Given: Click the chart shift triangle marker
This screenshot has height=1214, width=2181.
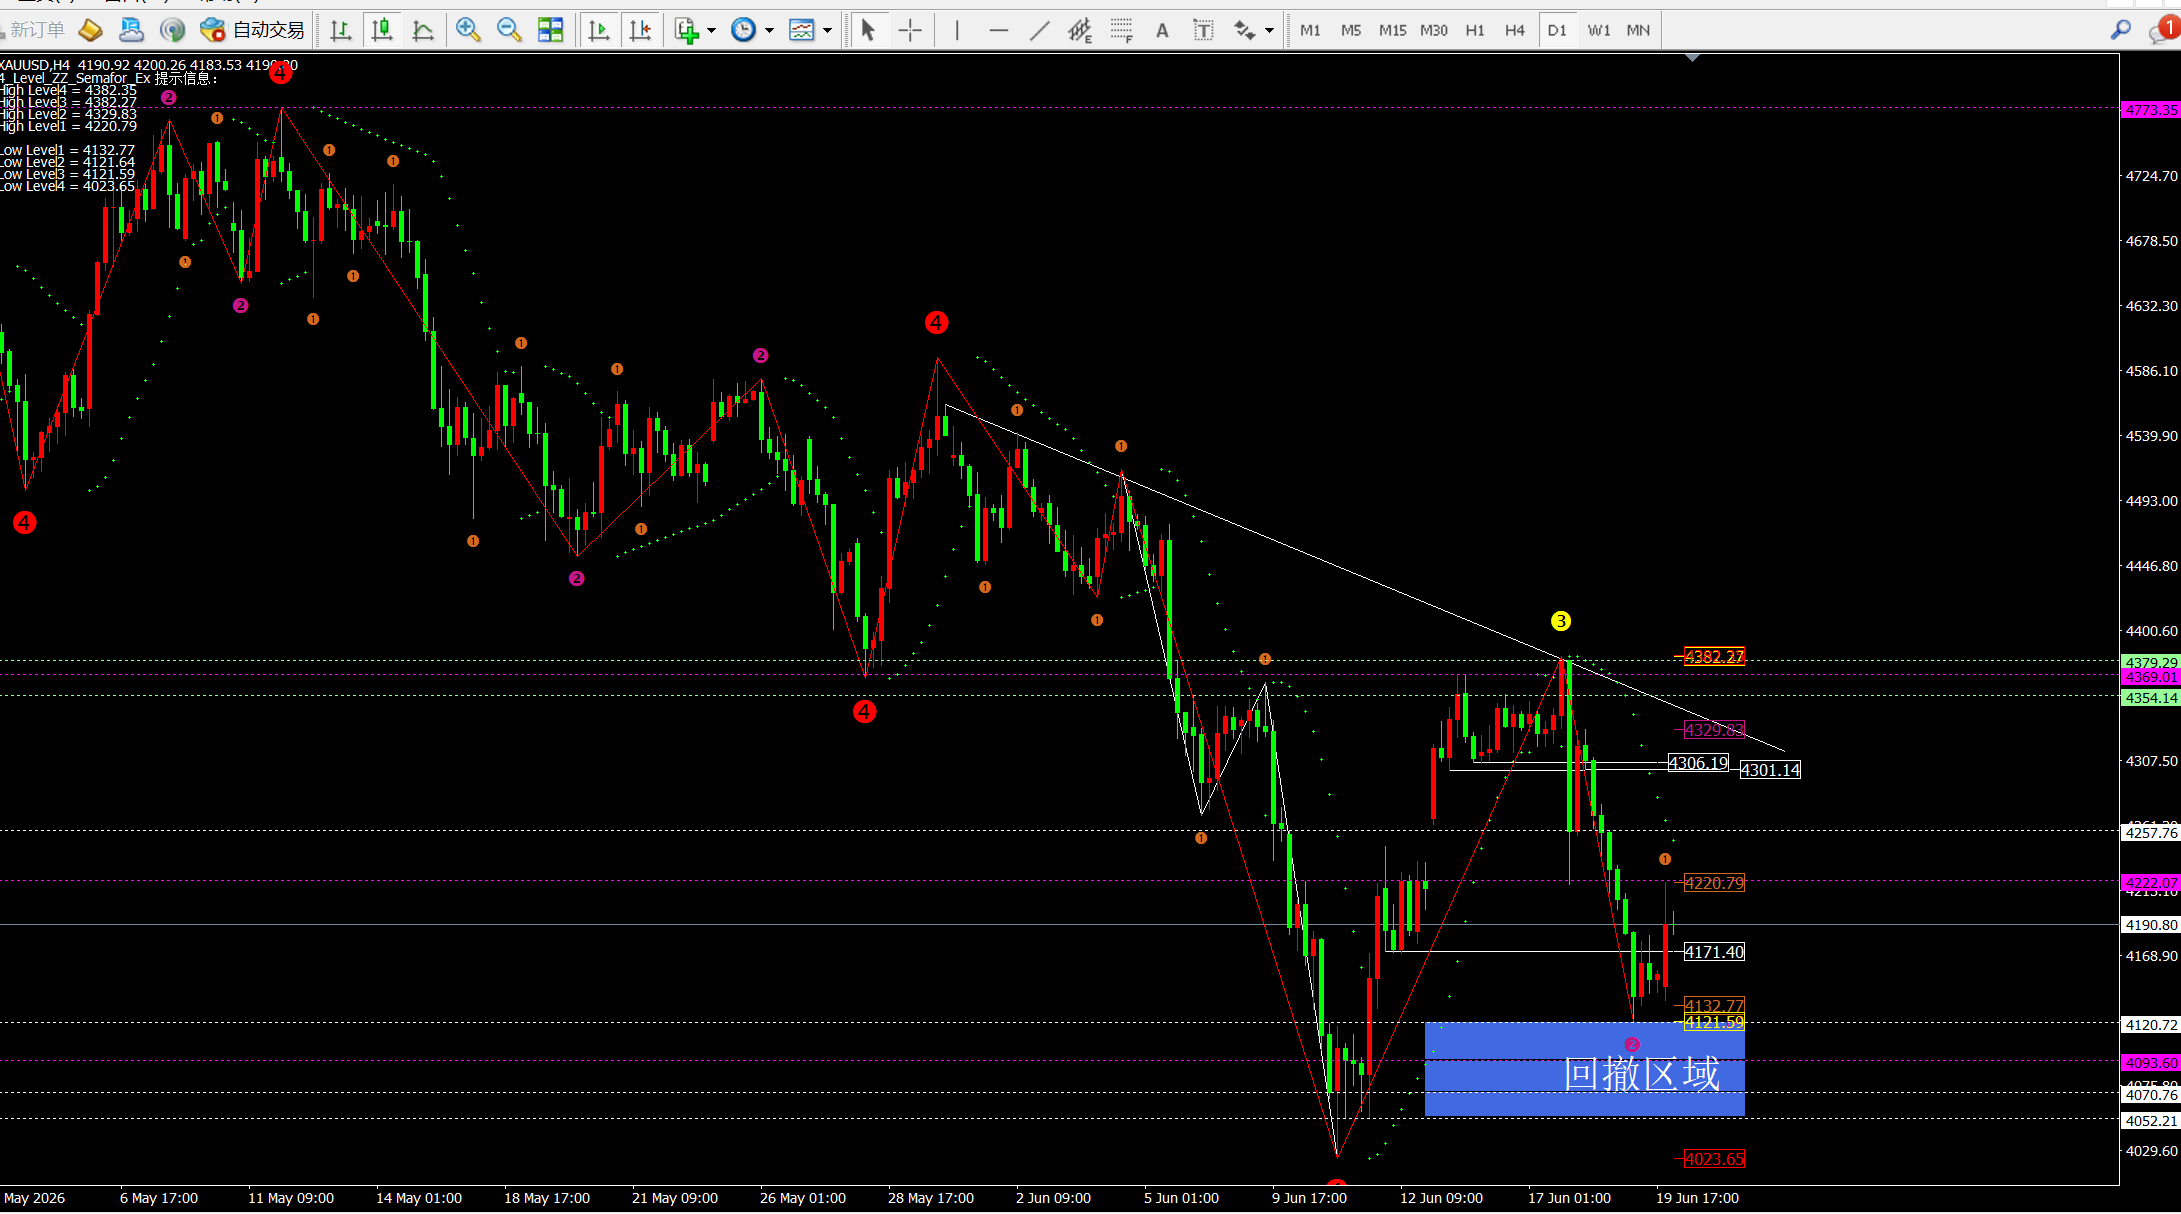Looking at the screenshot, I should click(x=1692, y=58).
